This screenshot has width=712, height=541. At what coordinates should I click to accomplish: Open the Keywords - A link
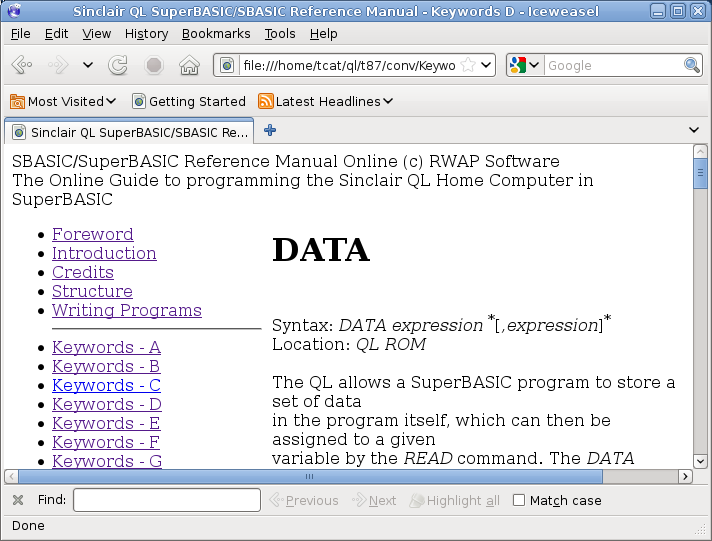pyautogui.click(x=106, y=347)
